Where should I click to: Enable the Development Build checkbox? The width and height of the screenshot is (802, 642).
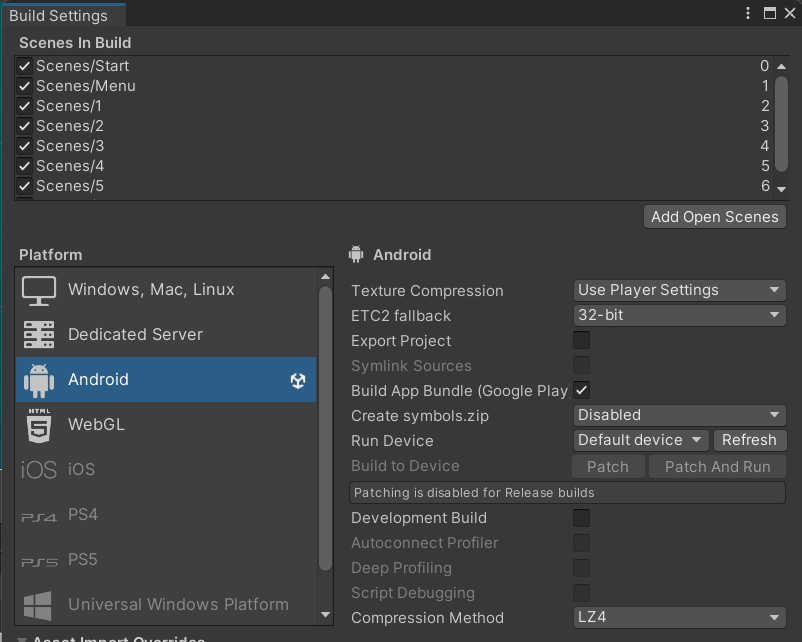pyautogui.click(x=581, y=518)
